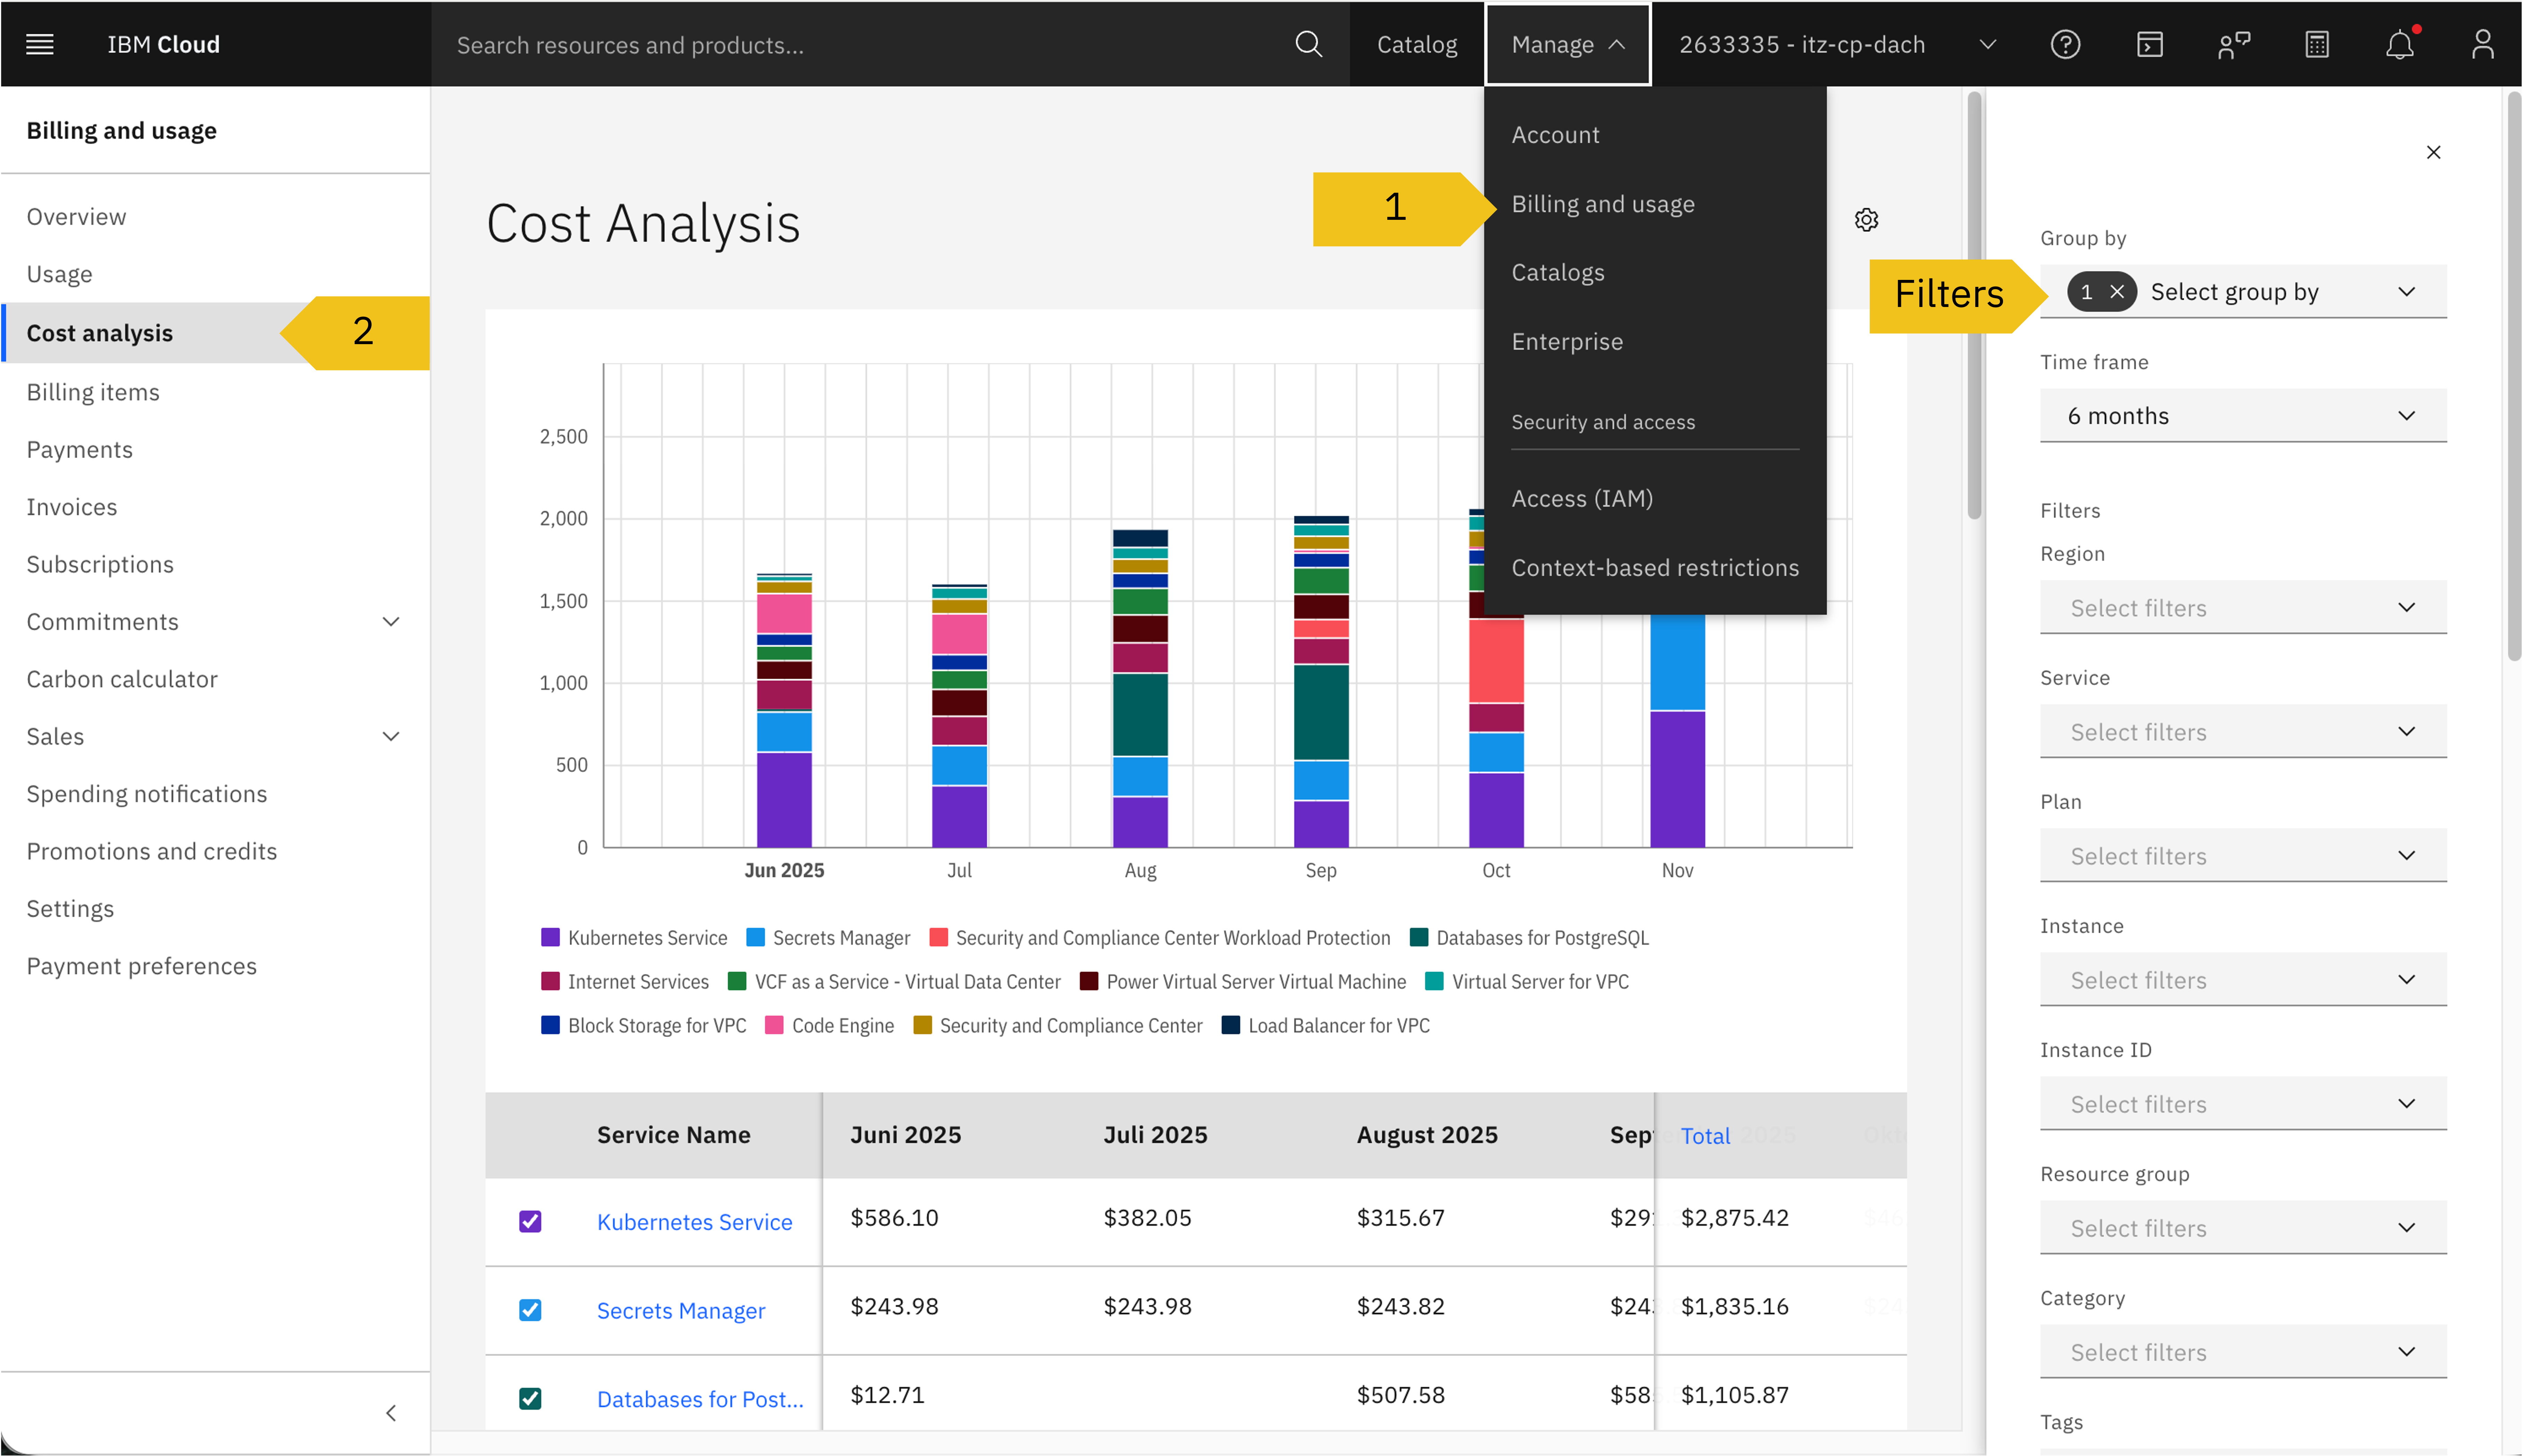Open the hamburger navigation menu

coord(40,44)
